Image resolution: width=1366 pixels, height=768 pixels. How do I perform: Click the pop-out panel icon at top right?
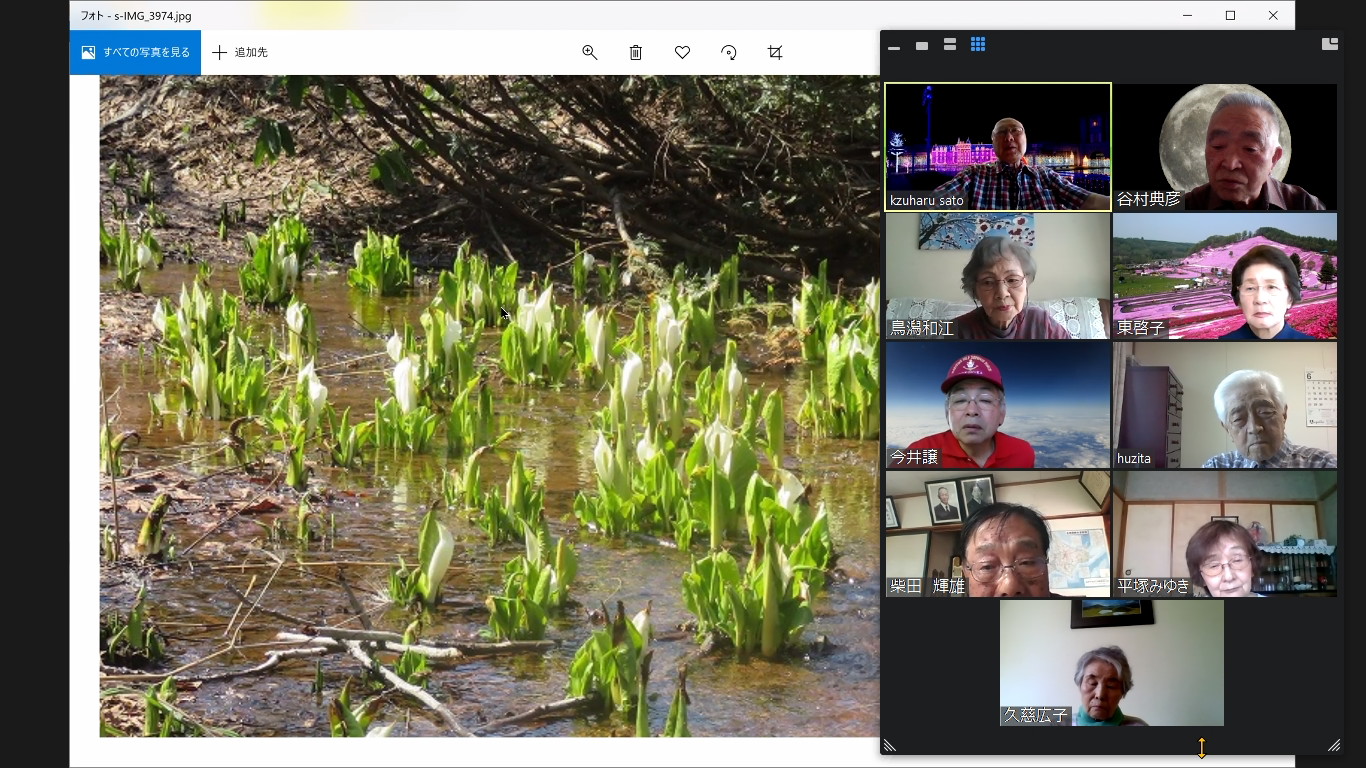point(1329,44)
